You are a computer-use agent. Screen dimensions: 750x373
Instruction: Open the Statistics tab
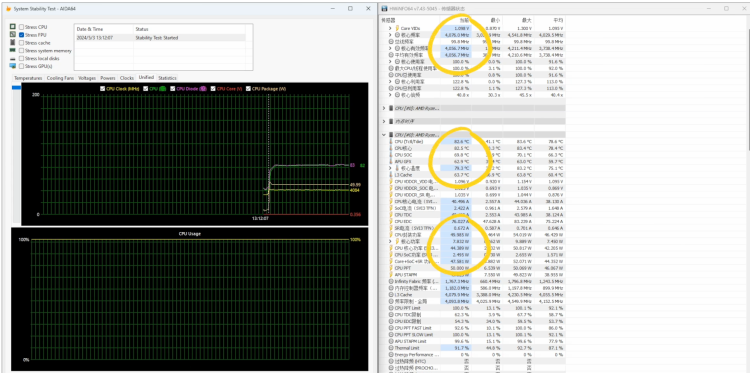coord(167,78)
